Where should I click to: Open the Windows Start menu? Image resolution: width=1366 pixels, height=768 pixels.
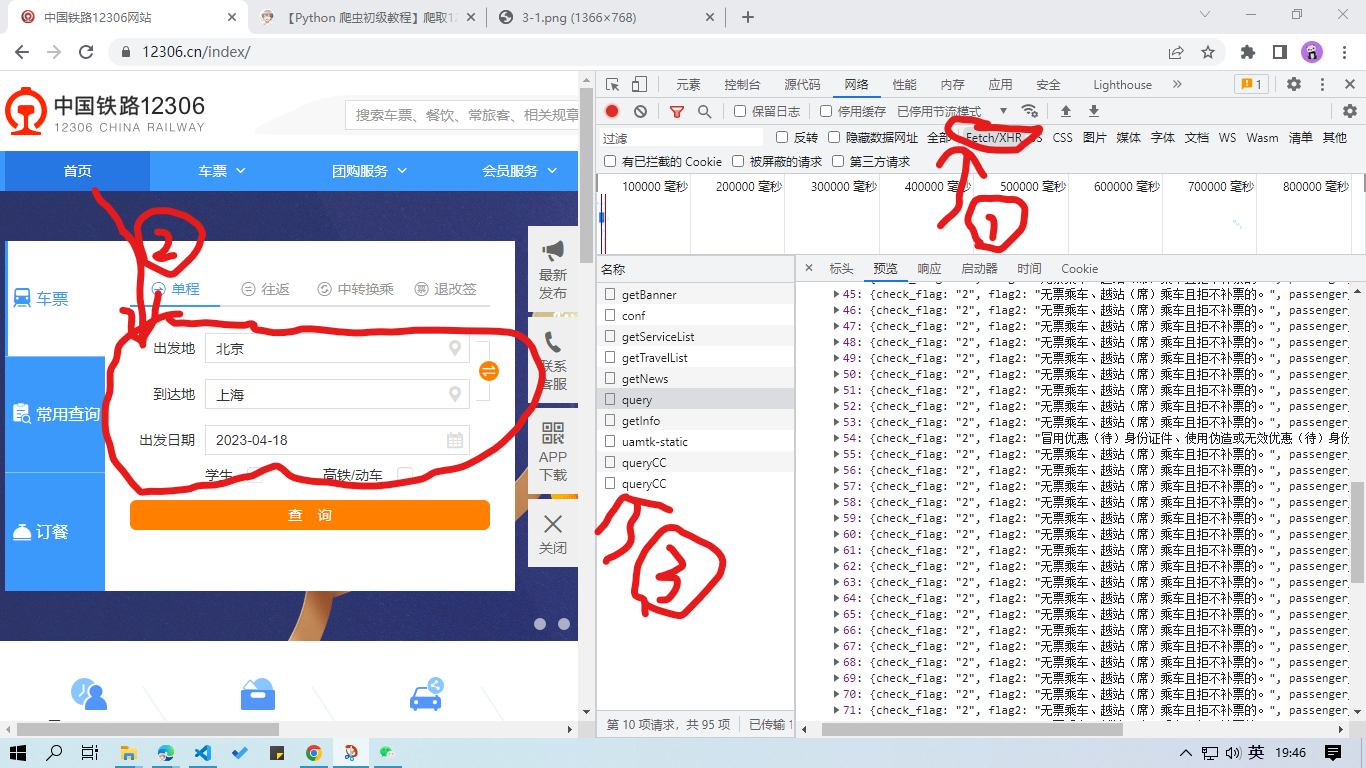pos(18,752)
